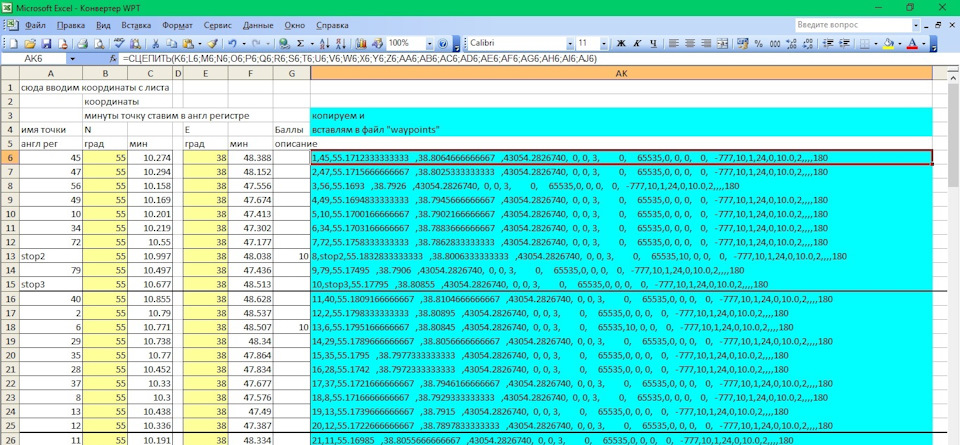Open the zoom 100% dropdown
This screenshot has width=960, height=445.
point(429,44)
